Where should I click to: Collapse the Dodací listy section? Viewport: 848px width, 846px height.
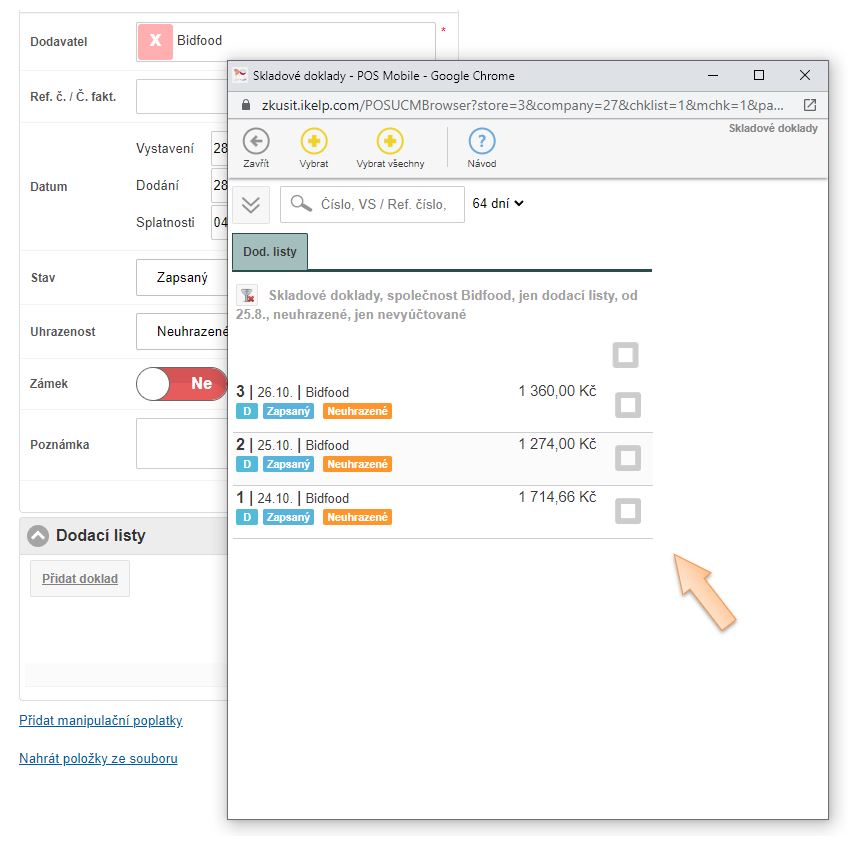[38, 536]
